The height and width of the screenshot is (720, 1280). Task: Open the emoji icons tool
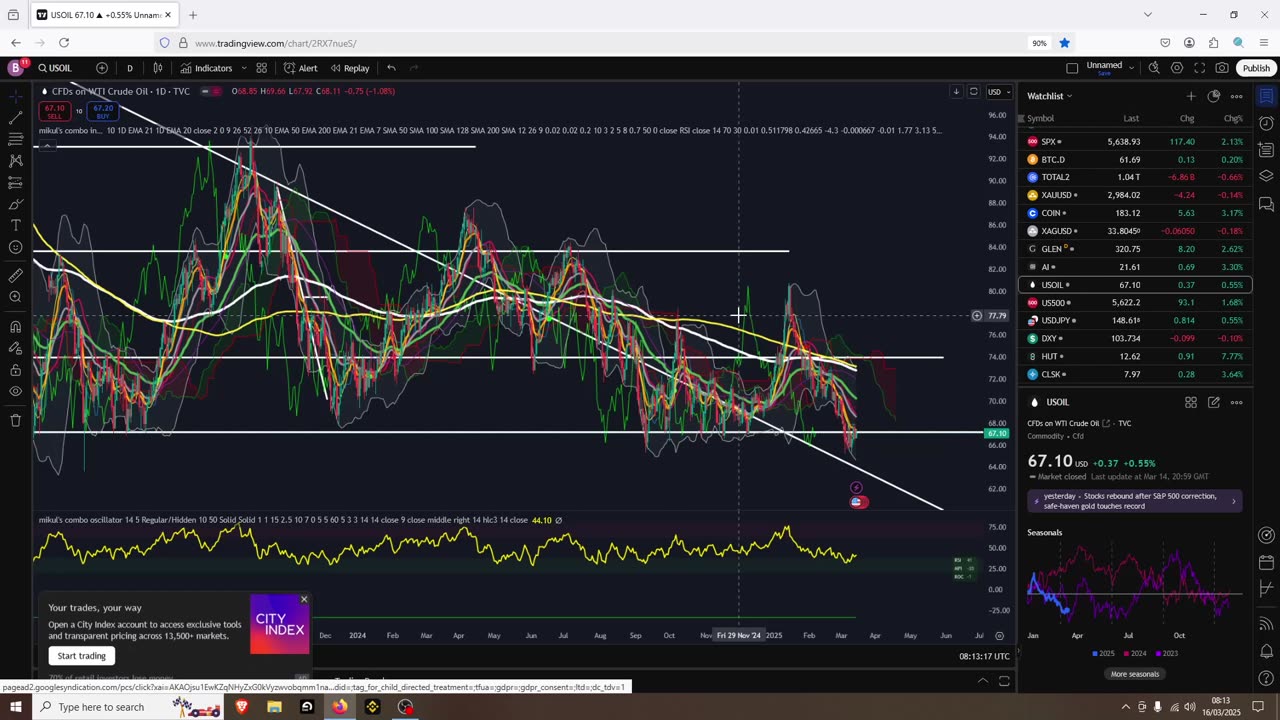15,247
